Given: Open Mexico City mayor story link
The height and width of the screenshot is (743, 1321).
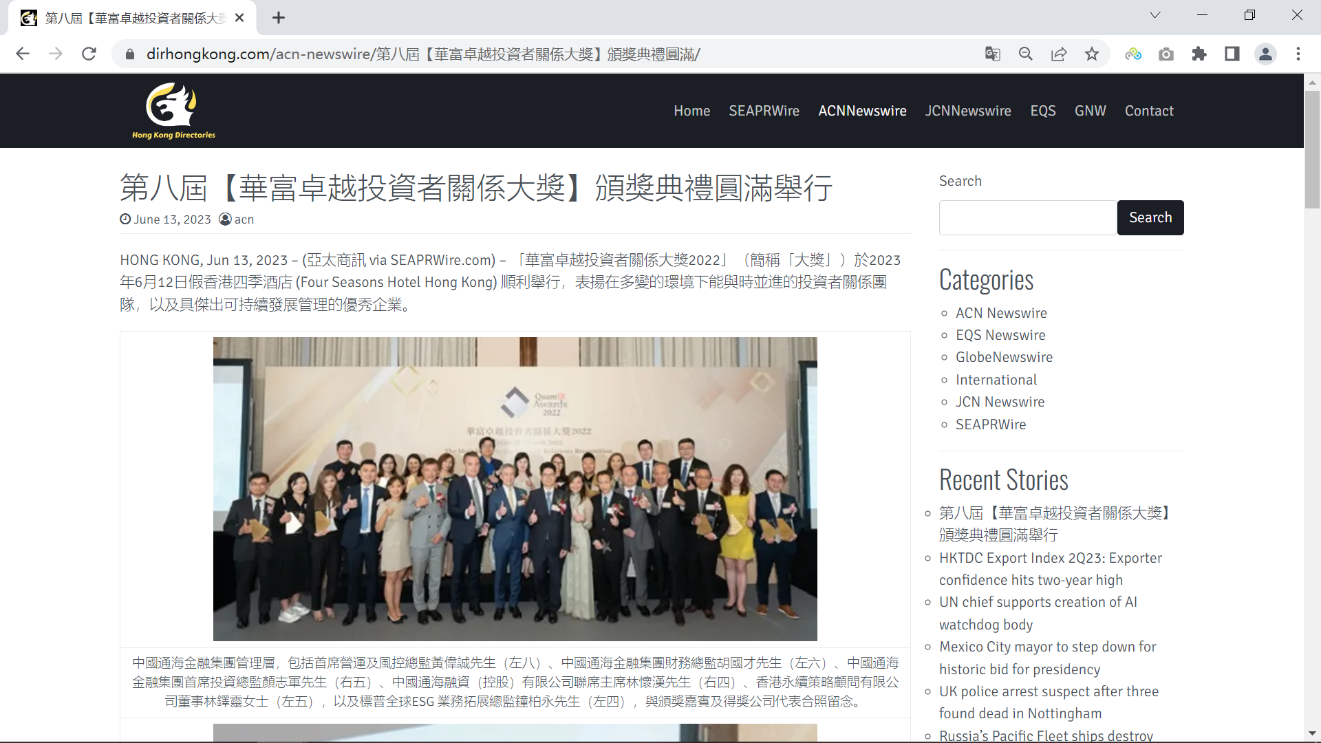Looking at the screenshot, I should (x=1047, y=658).
